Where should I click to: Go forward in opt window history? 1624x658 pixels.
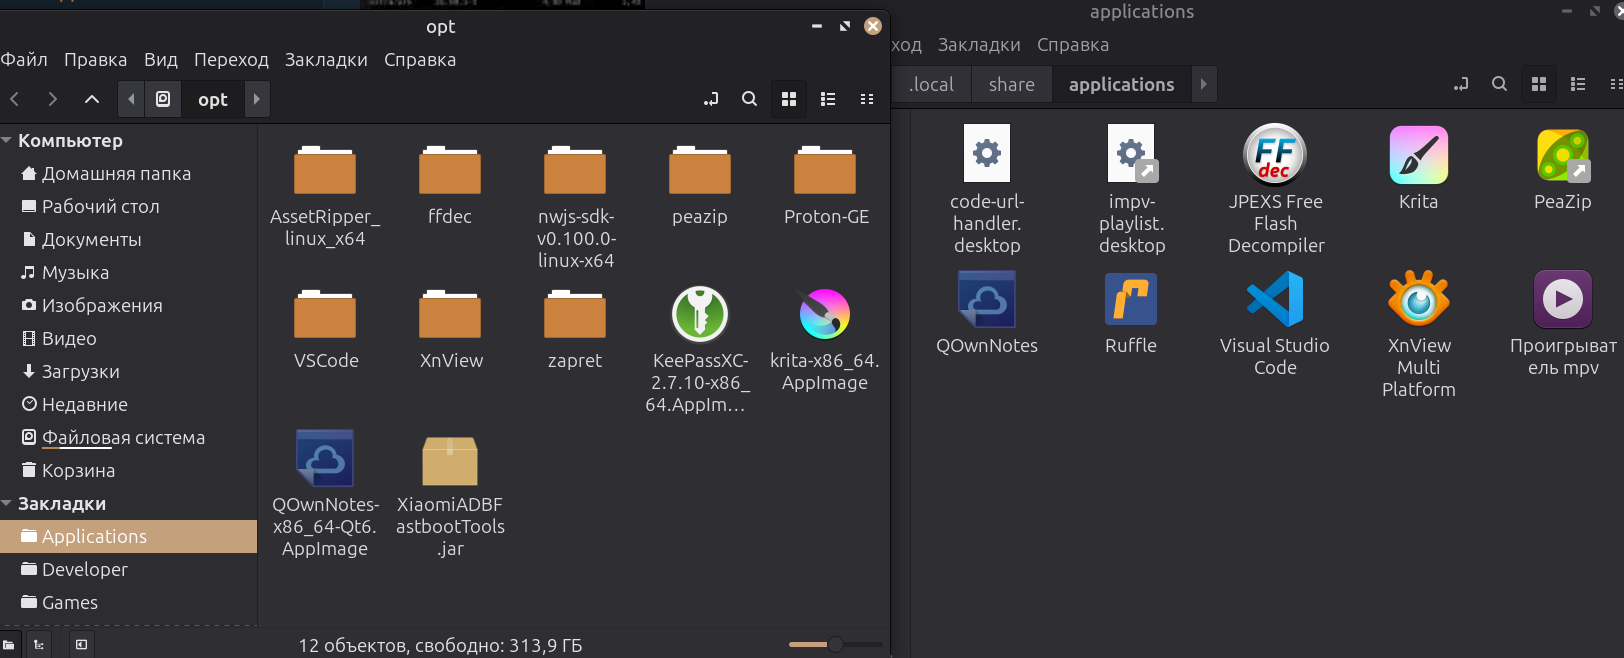click(53, 99)
